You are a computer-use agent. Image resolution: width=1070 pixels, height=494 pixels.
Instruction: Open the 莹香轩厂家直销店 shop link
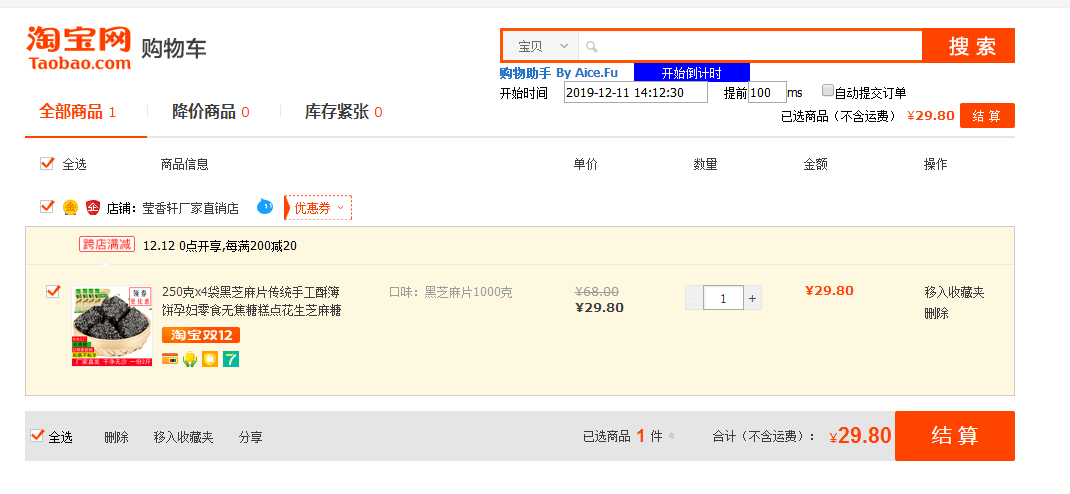click(x=190, y=209)
